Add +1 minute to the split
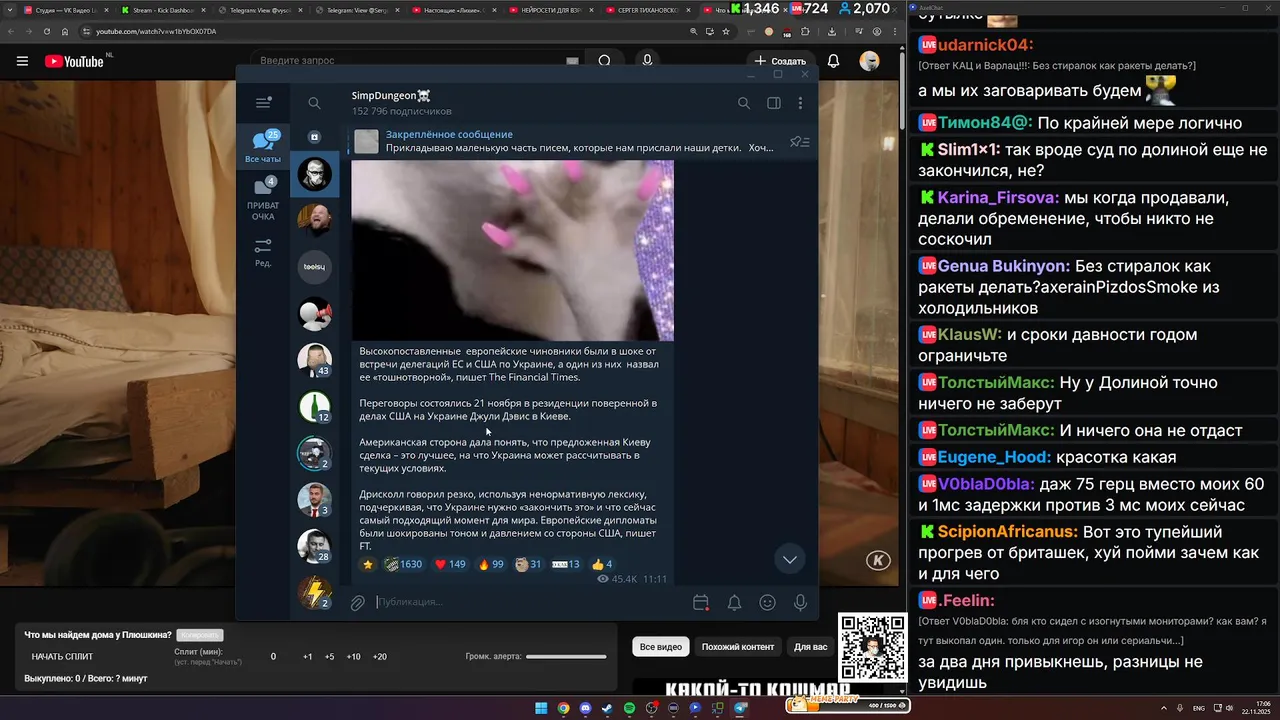This screenshot has width=1280, height=720. [308, 657]
